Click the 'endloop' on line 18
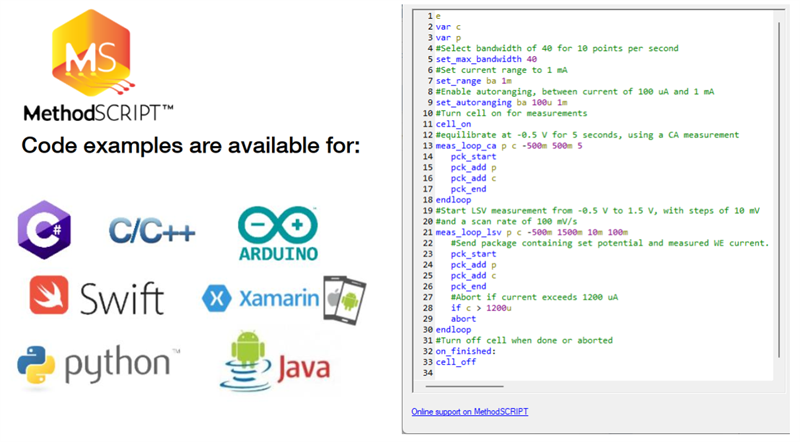The height and width of the screenshot is (442, 800). [453, 200]
